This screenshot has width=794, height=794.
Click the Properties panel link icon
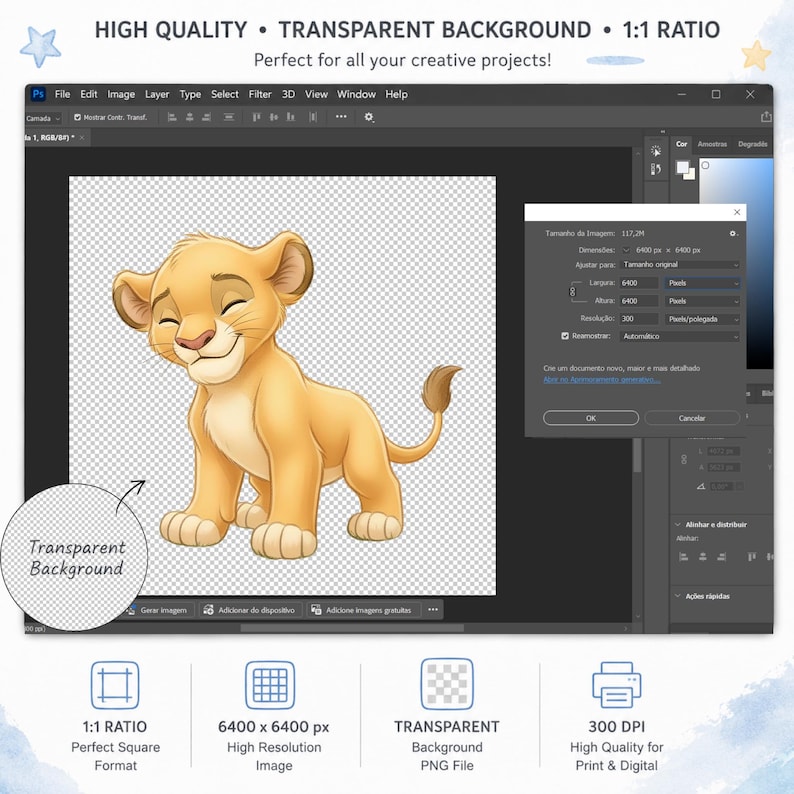click(684, 459)
